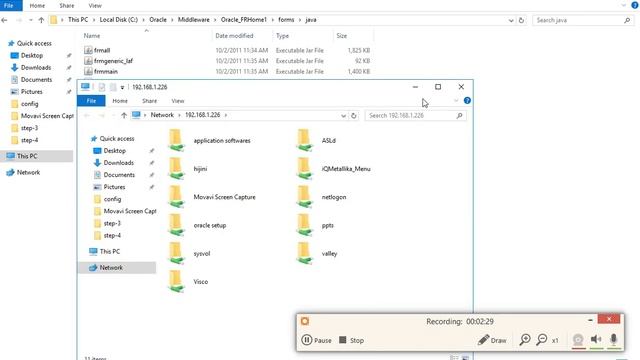Open Local Disk (C:) breadcrumb
Screen dimensions: 640x360
pyautogui.click(x=118, y=20)
